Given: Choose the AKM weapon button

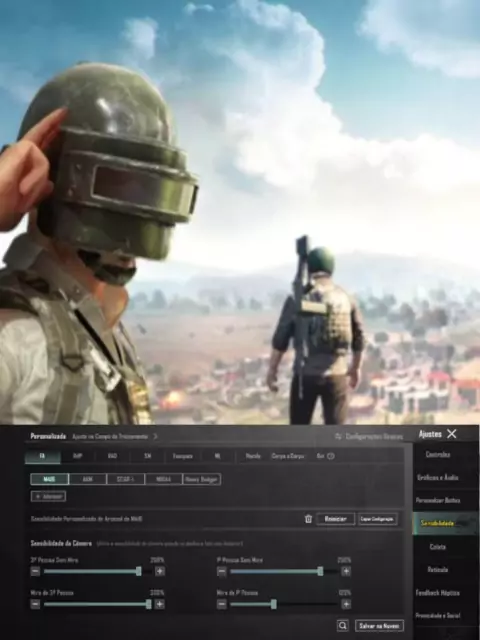Looking at the screenshot, I should pyautogui.click(x=87, y=479).
